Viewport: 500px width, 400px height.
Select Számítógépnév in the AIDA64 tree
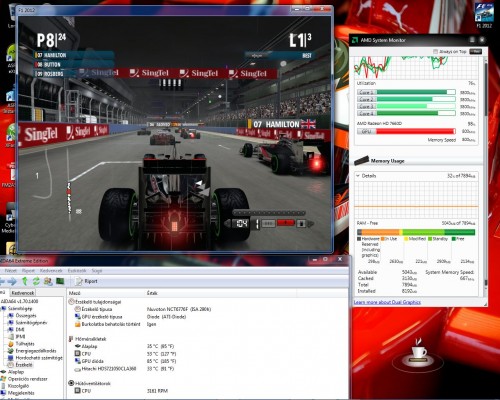click(31, 323)
